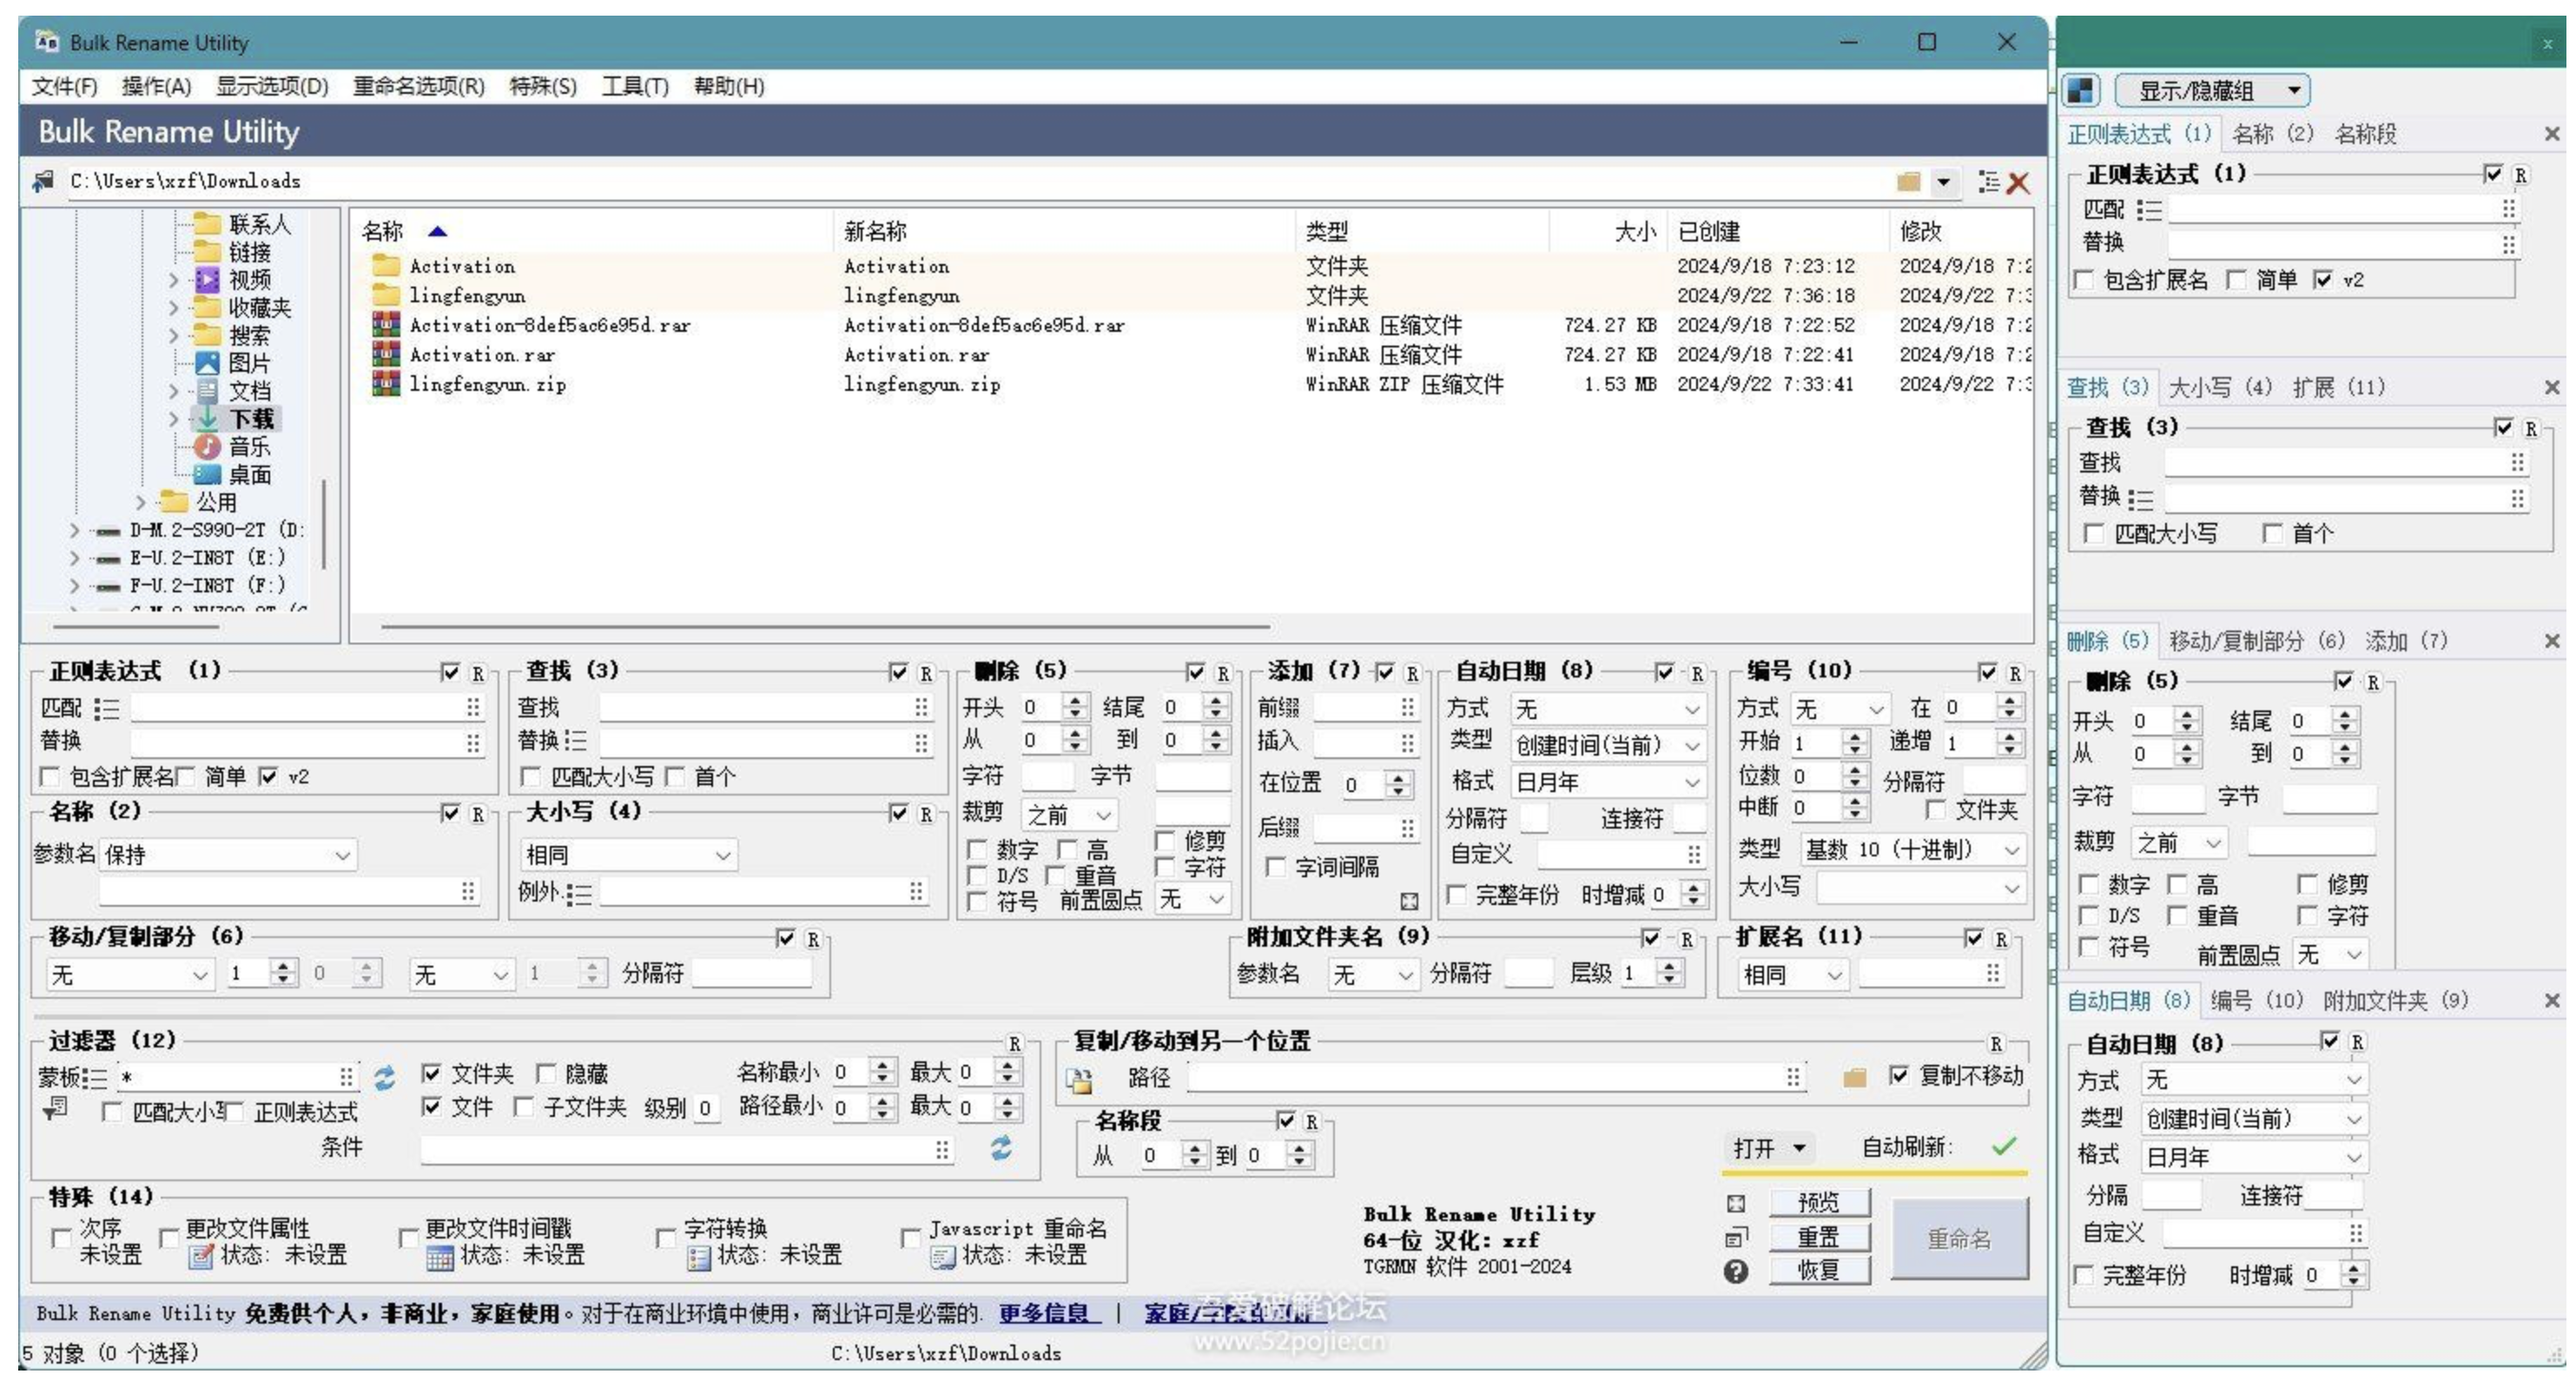This screenshot has height=1374, width=2576.
Task: Click the match list icon beside 匹配 in main regex group
Action: tap(107, 709)
